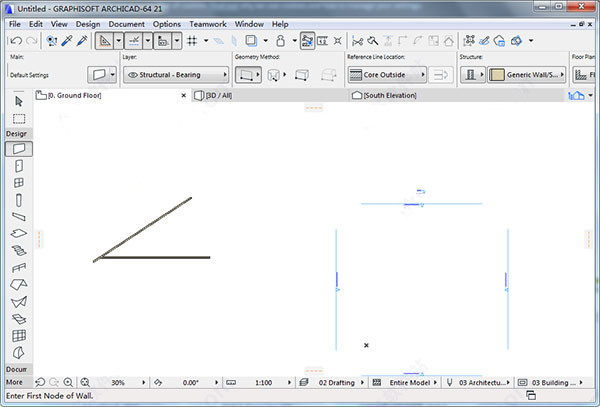Click the Generic Wall building material swatch
600x407 pixels.
pyautogui.click(x=497, y=75)
